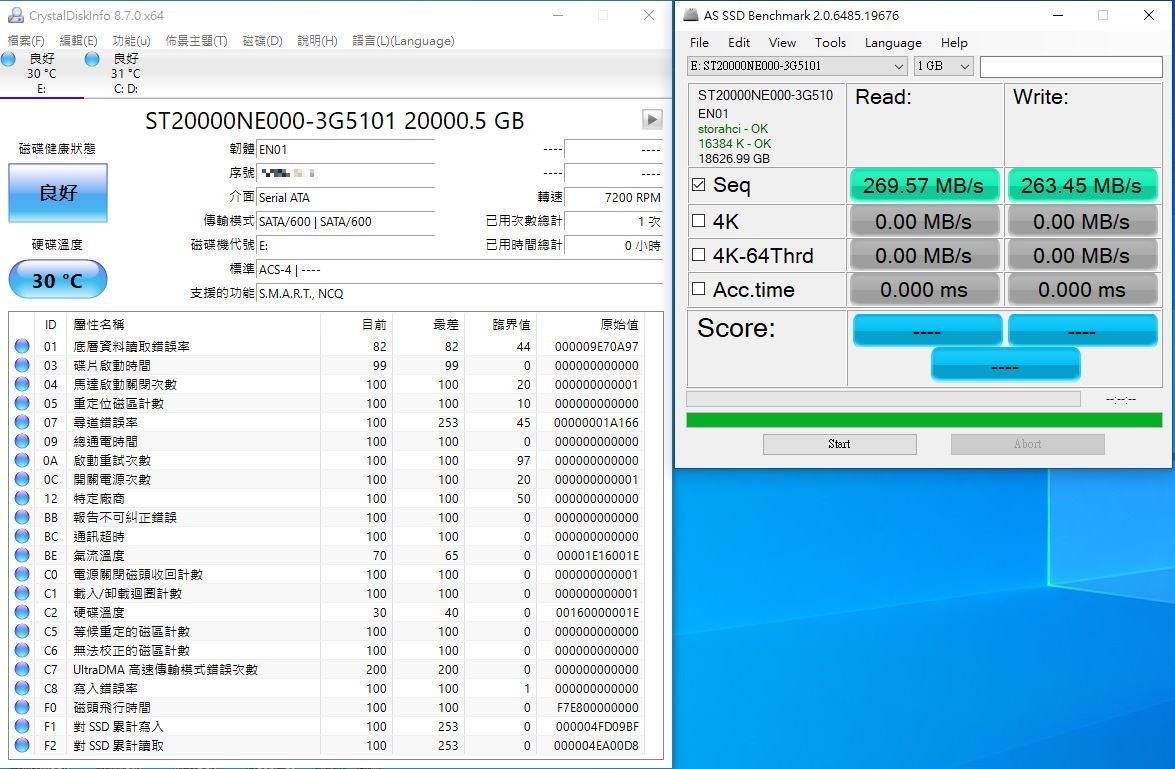
Task: Click status orb for attribute 12 row
Action: (x=22, y=498)
